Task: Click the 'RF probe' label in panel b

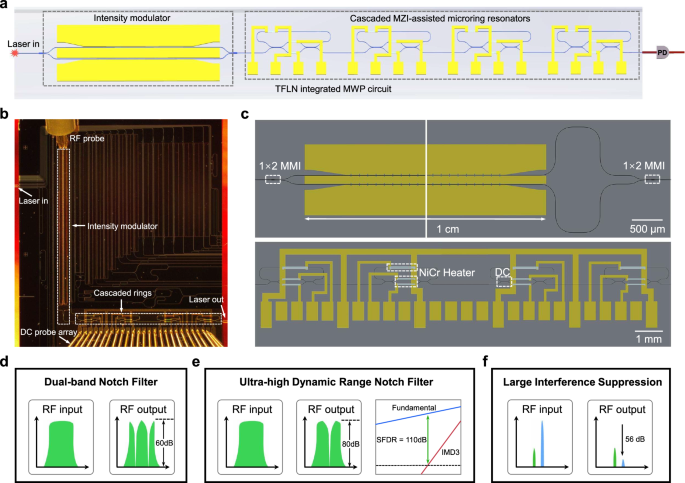Action: pos(87,138)
